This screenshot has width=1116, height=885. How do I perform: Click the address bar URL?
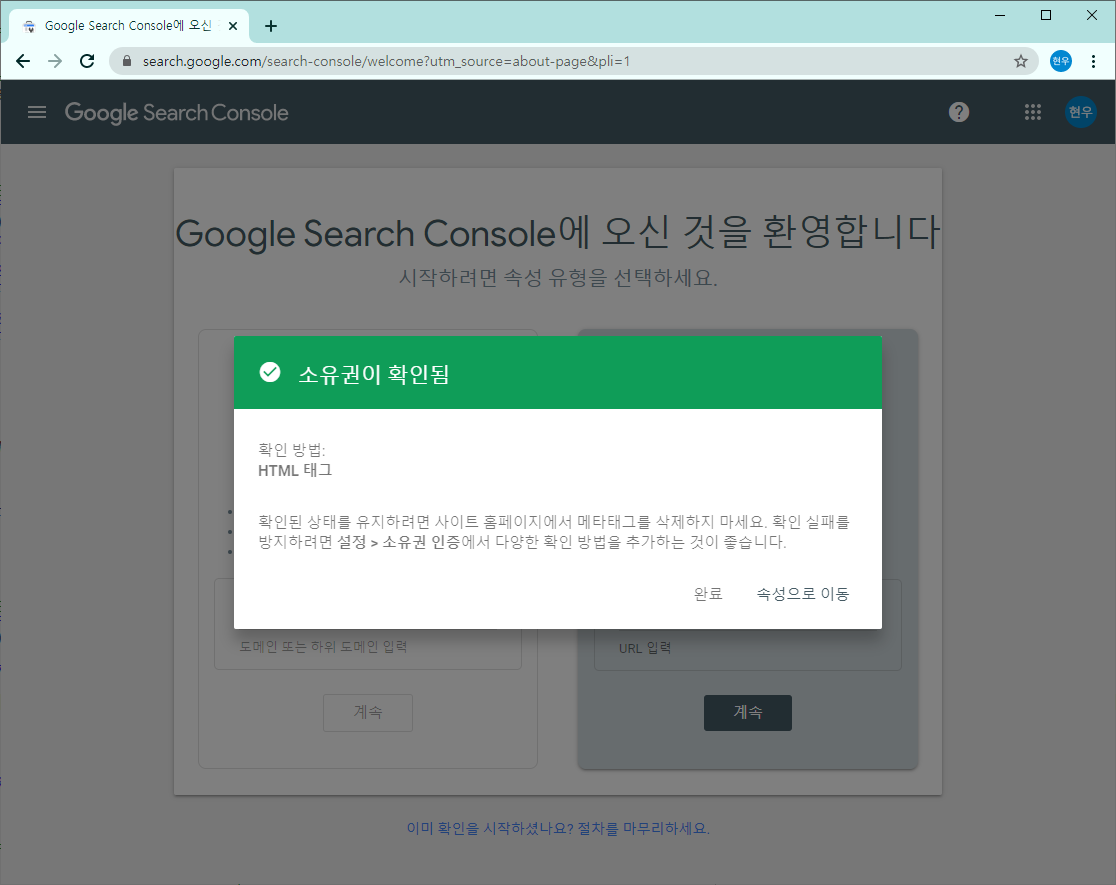click(386, 61)
